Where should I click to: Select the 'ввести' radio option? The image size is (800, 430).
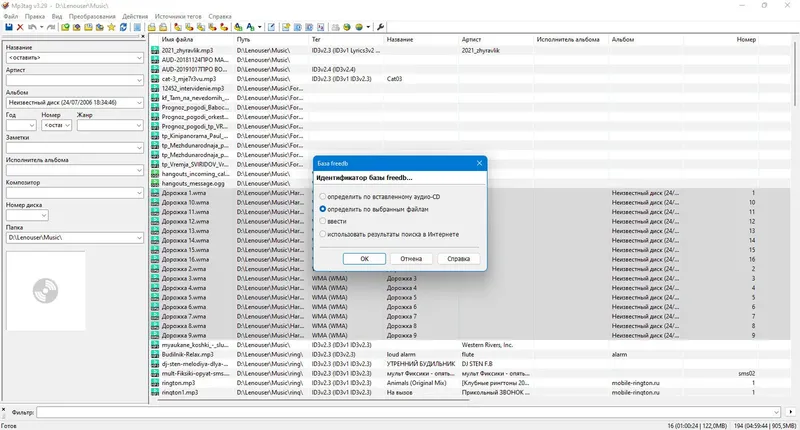point(322,221)
